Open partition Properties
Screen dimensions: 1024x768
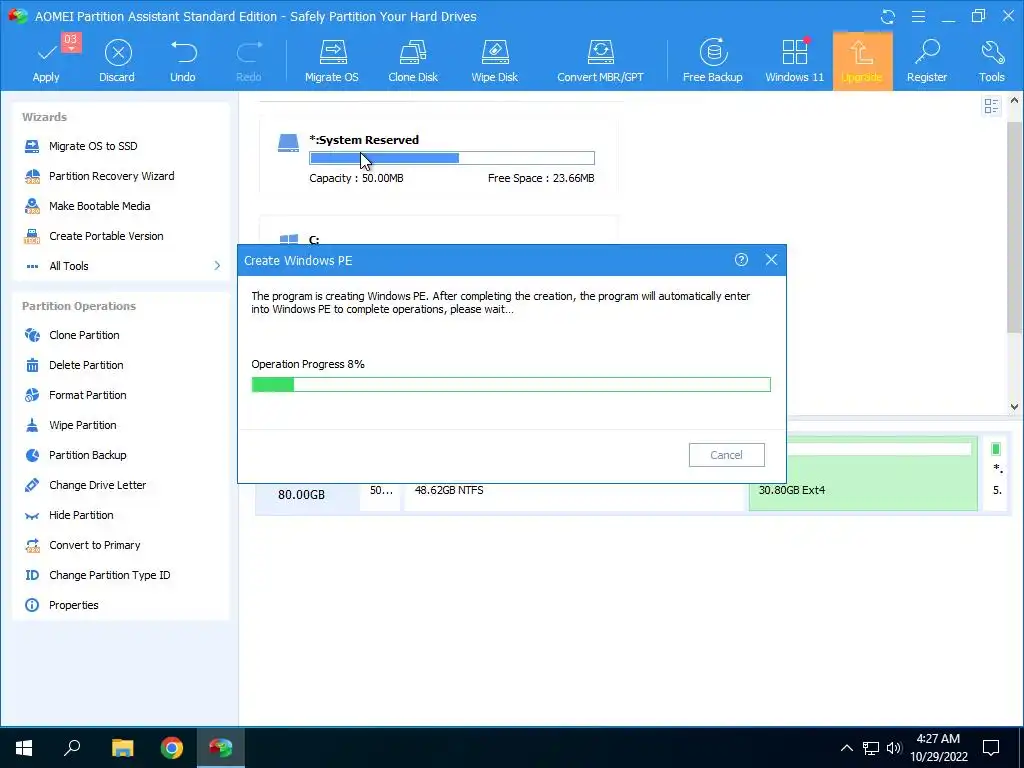61,605
